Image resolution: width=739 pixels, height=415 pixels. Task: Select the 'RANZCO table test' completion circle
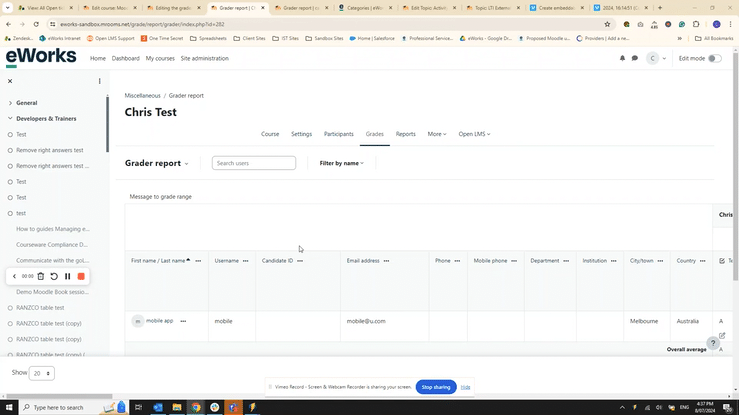[x=10, y=308]
